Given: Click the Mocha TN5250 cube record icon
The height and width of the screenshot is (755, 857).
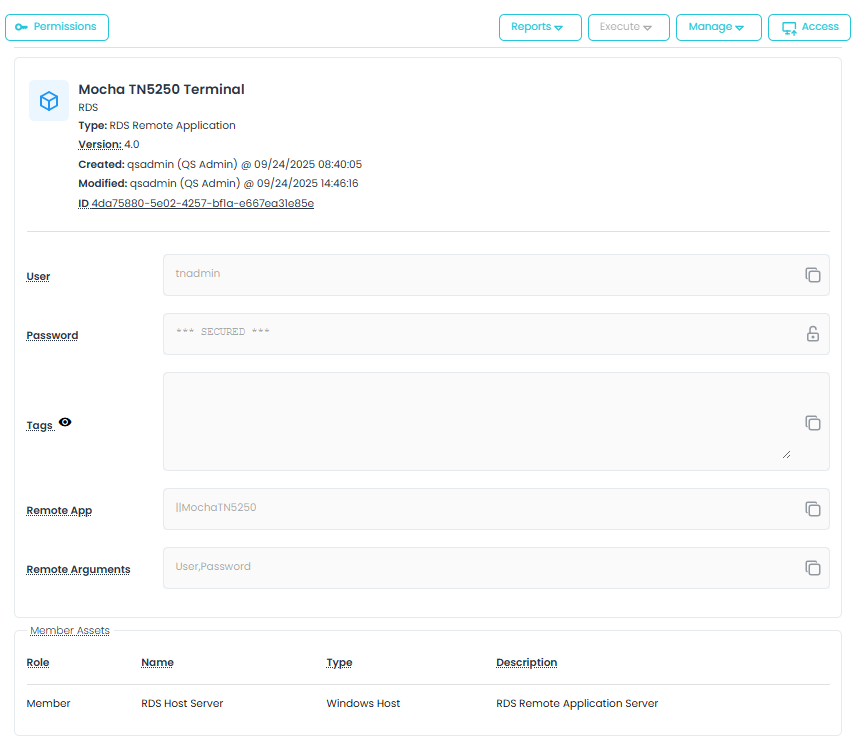Looking at the screenshot, I should 49,101.
